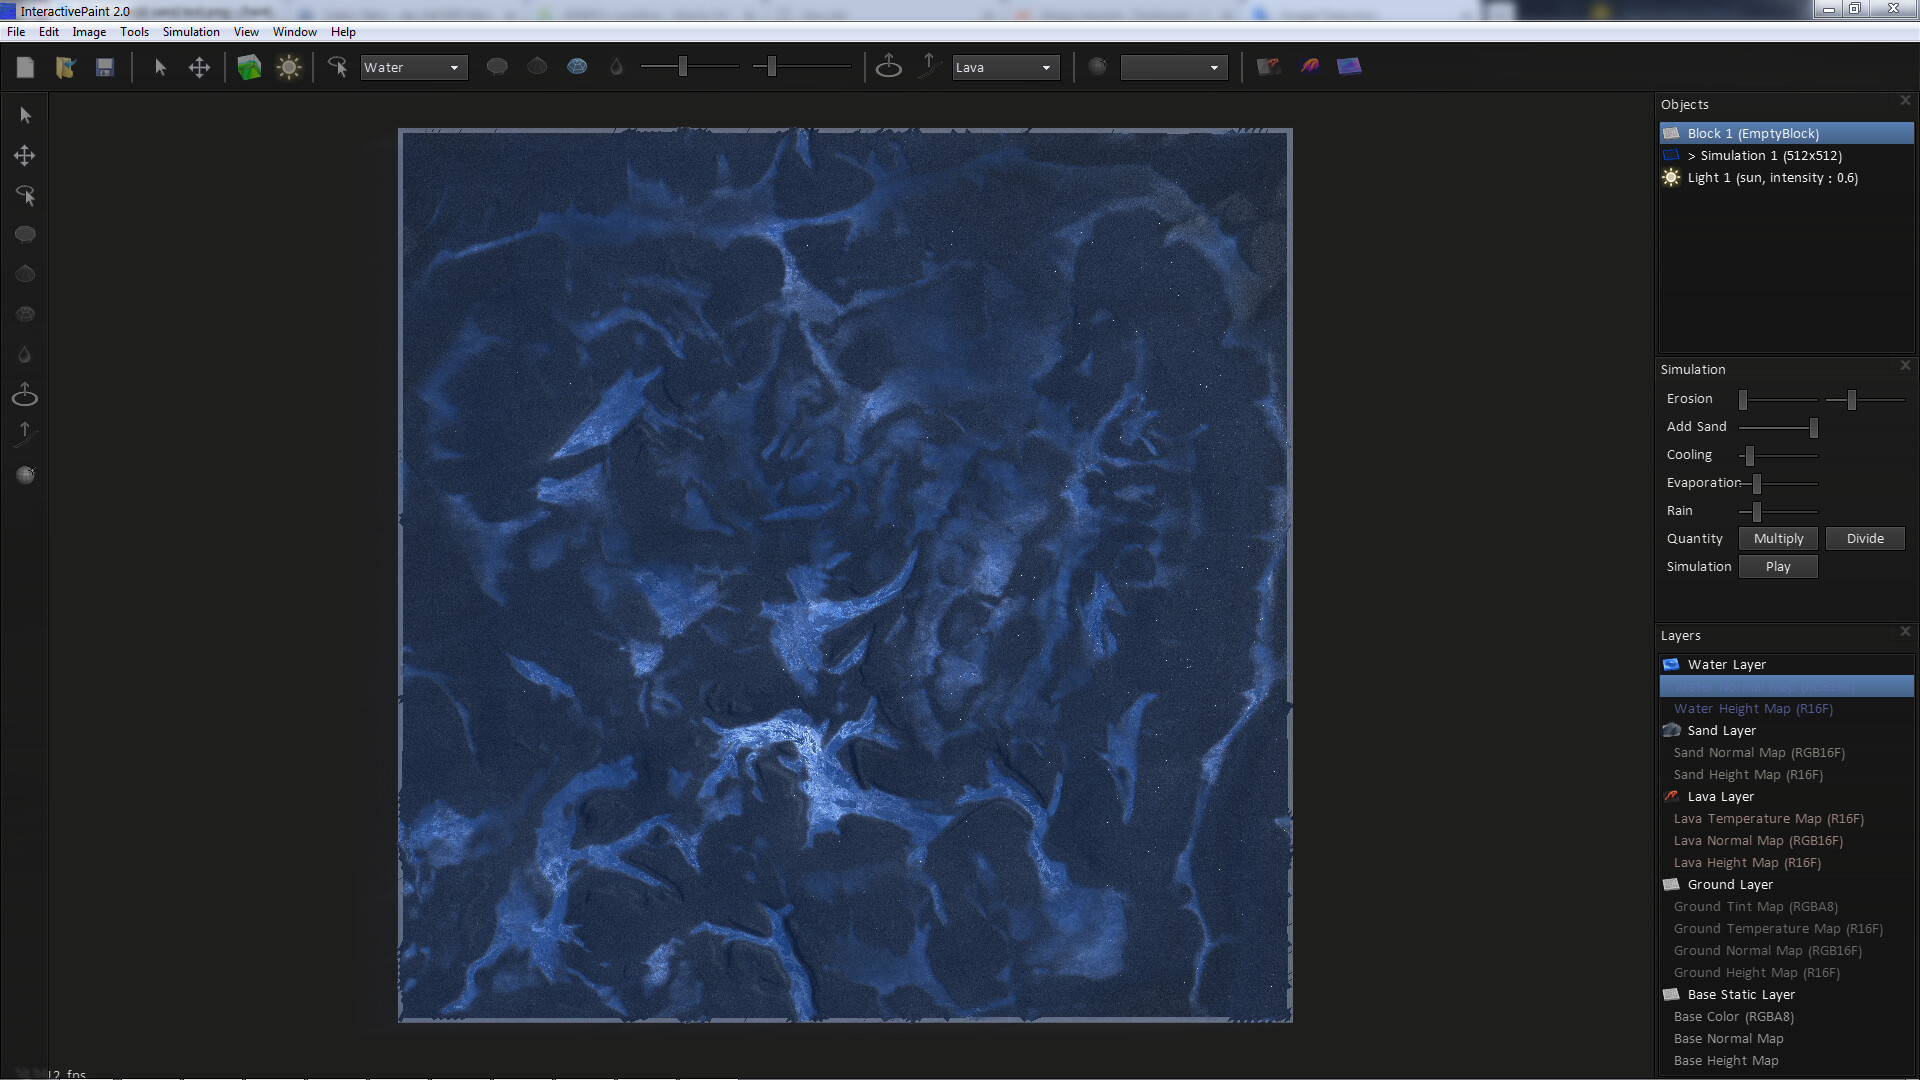Open the Simulation menu
1920x1080 pixels.
tap(190, 31)
